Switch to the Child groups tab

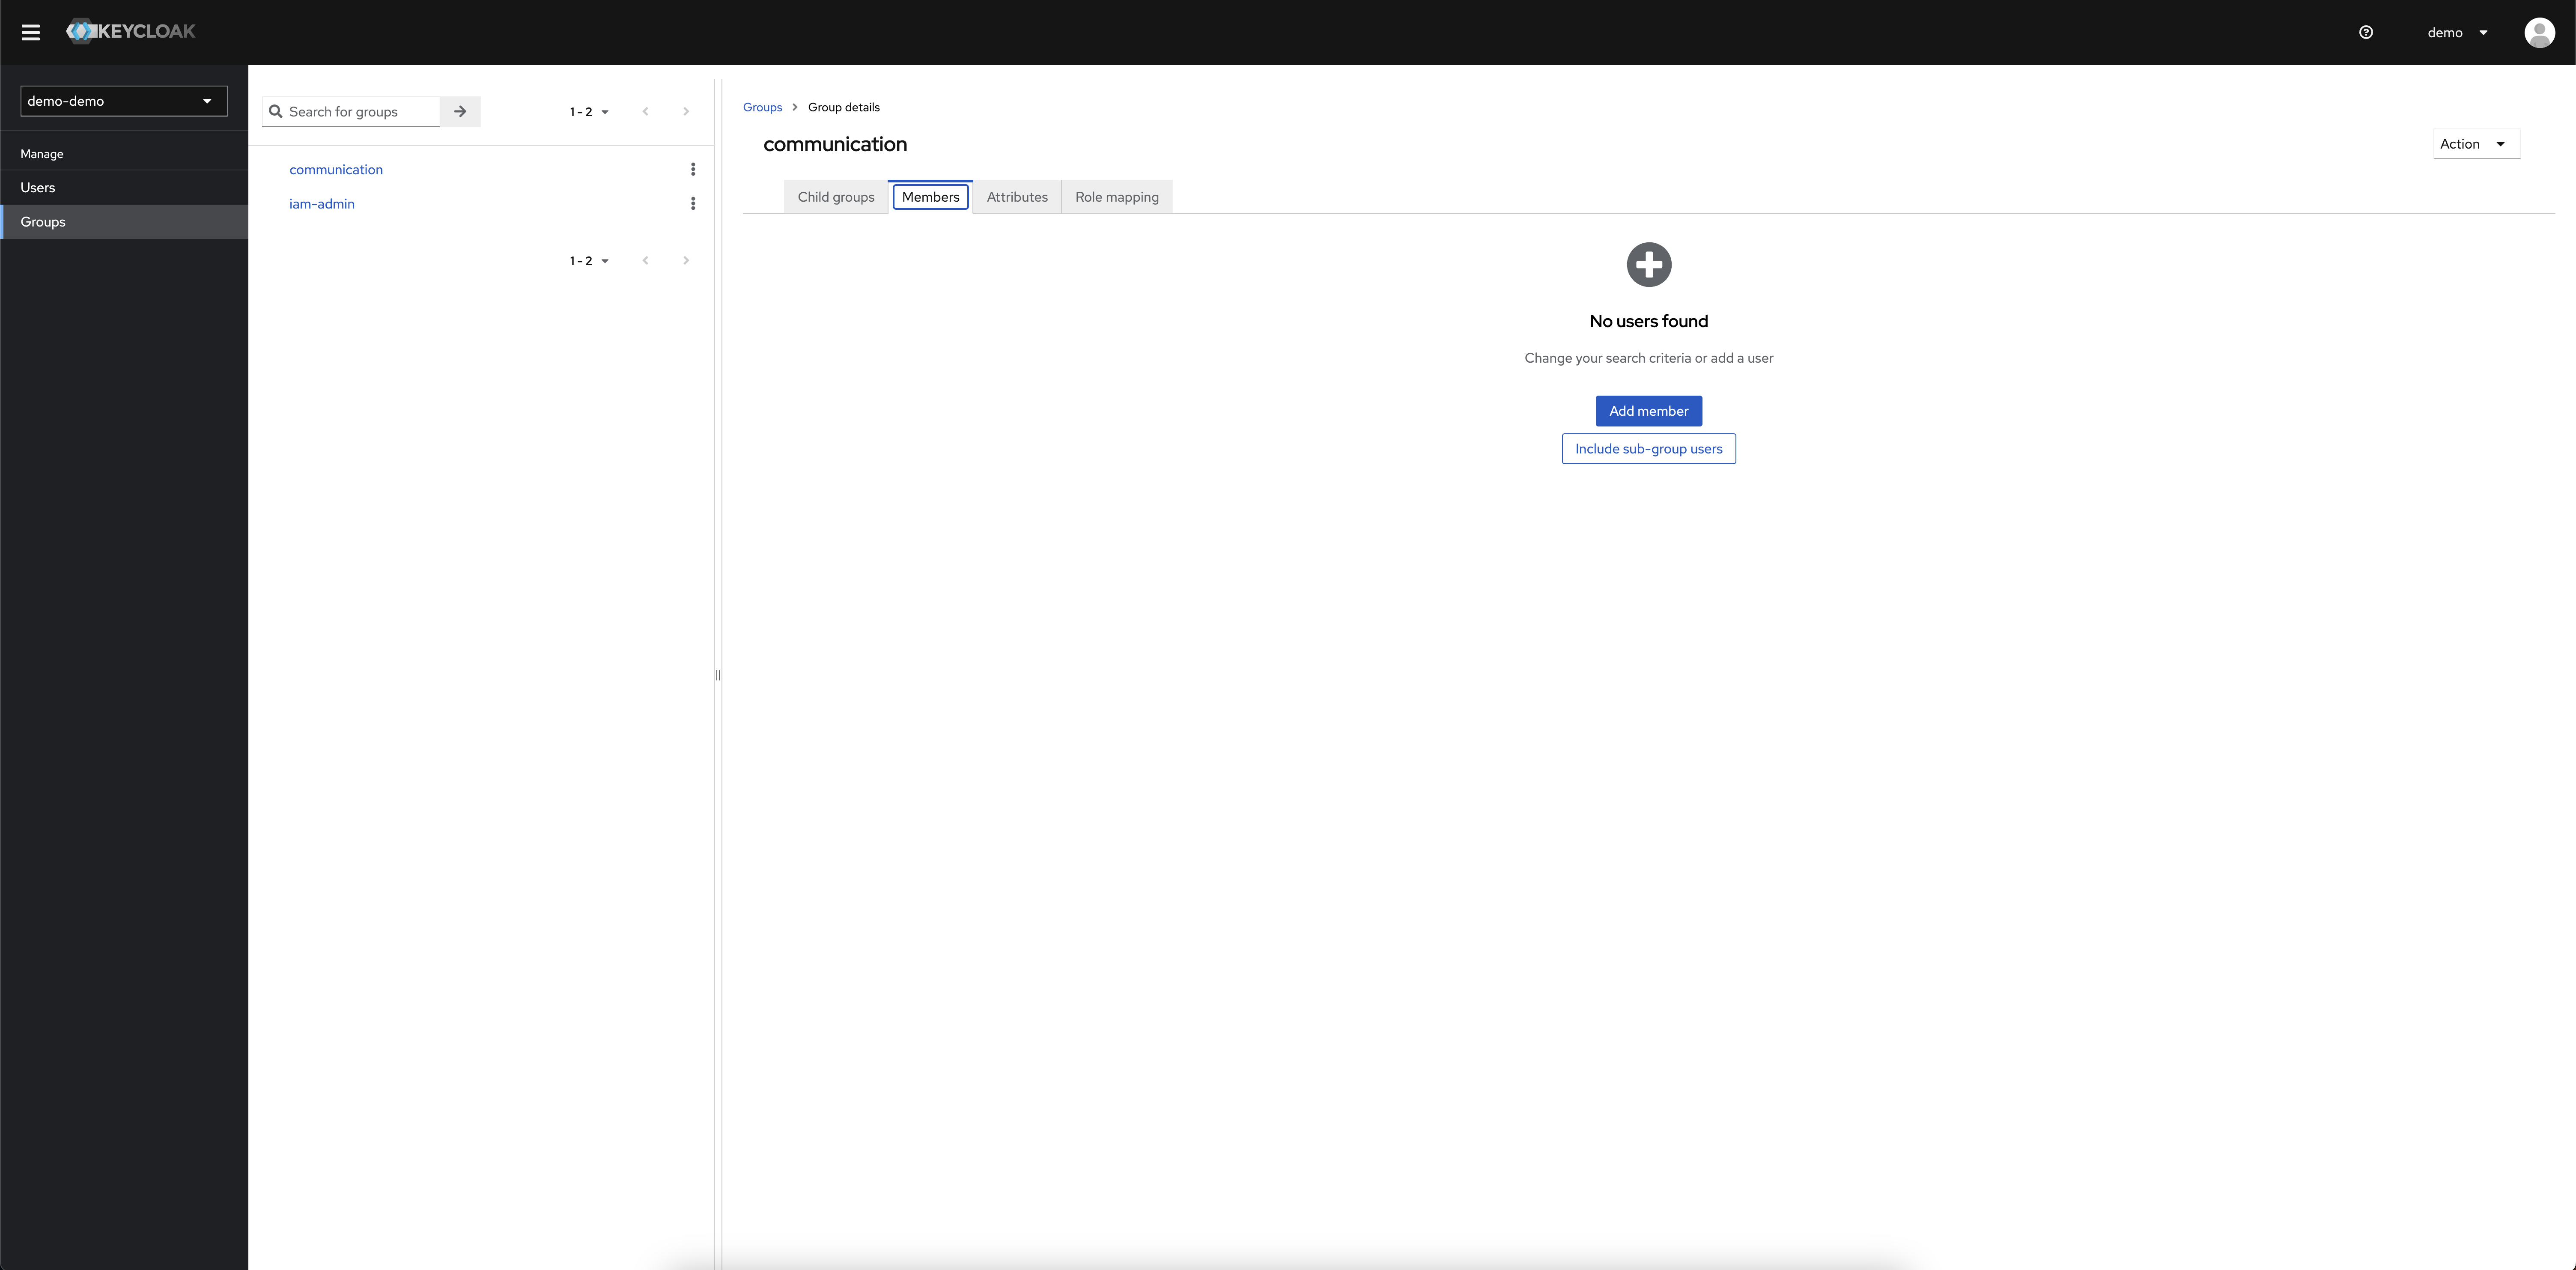[835, 196]
